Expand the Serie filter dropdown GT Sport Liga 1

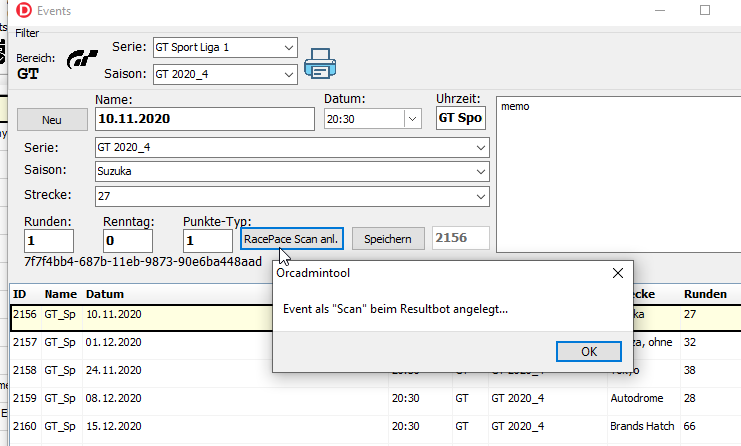point(289,47)
